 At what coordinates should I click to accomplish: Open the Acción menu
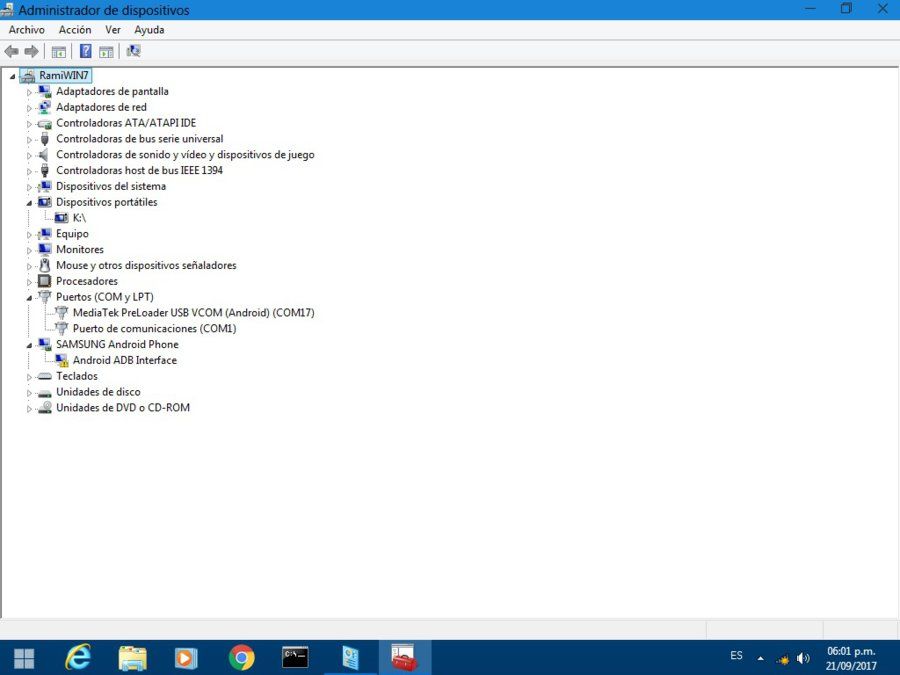coord(75,30)
